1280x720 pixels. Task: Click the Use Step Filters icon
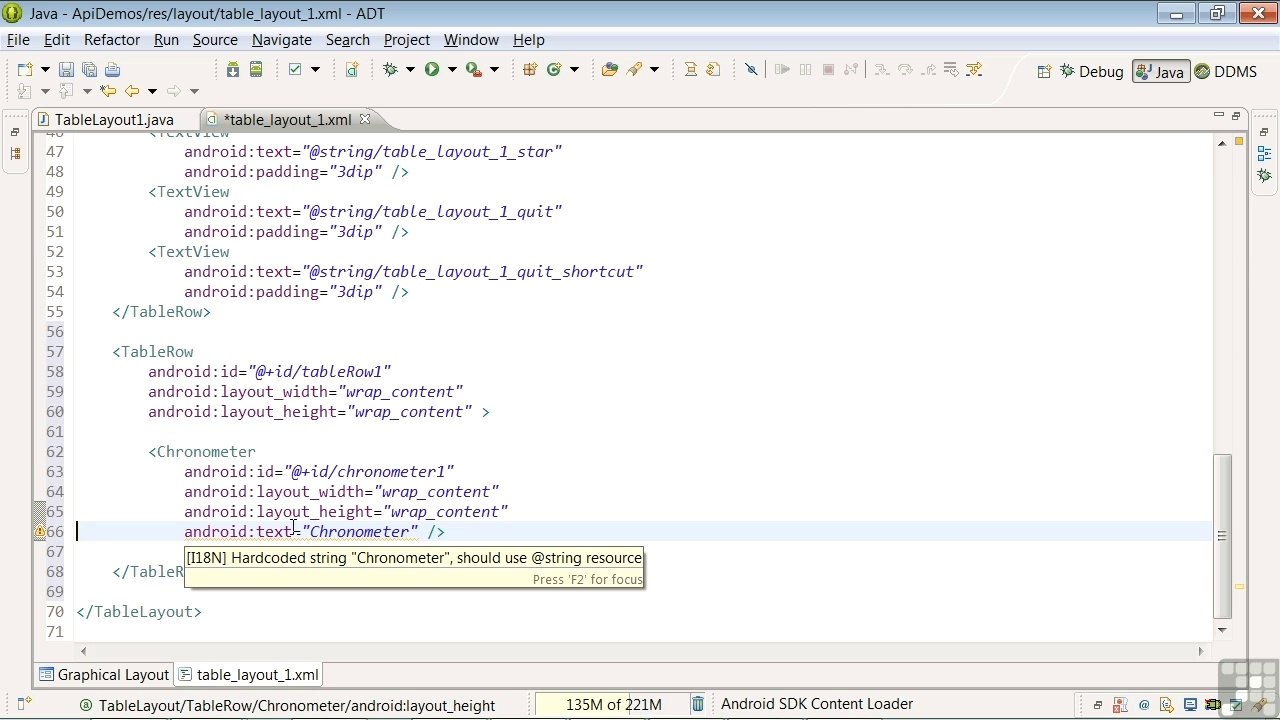pyautogui.click(x=974, y=69)
